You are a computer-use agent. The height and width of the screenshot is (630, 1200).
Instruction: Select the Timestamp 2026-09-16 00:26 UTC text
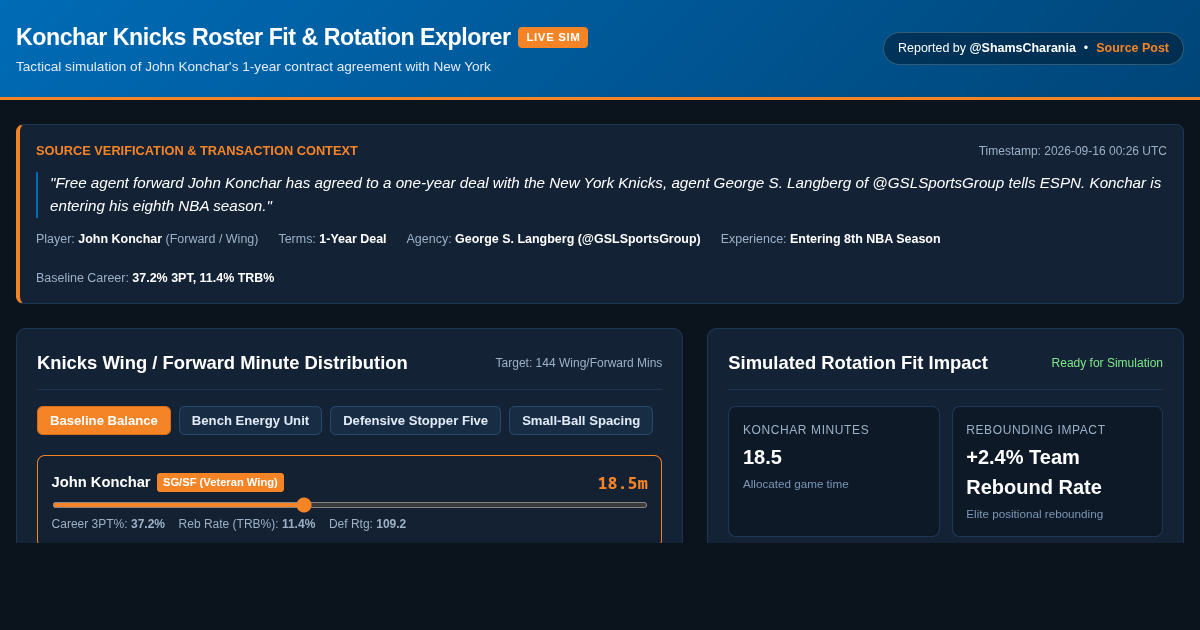[x=1073, y=151]
